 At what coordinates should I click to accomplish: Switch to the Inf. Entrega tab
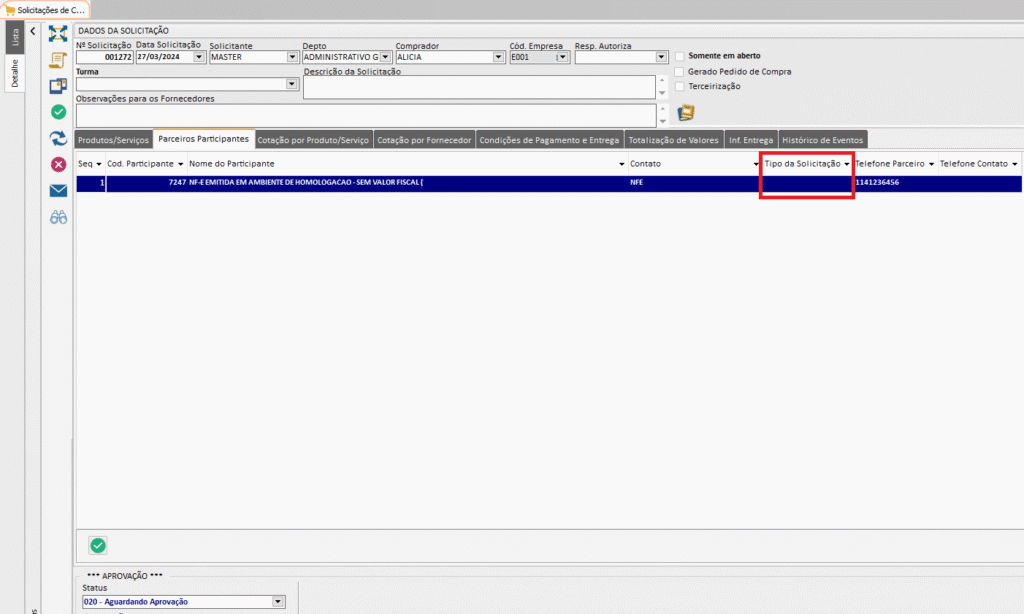coord(751,140)
